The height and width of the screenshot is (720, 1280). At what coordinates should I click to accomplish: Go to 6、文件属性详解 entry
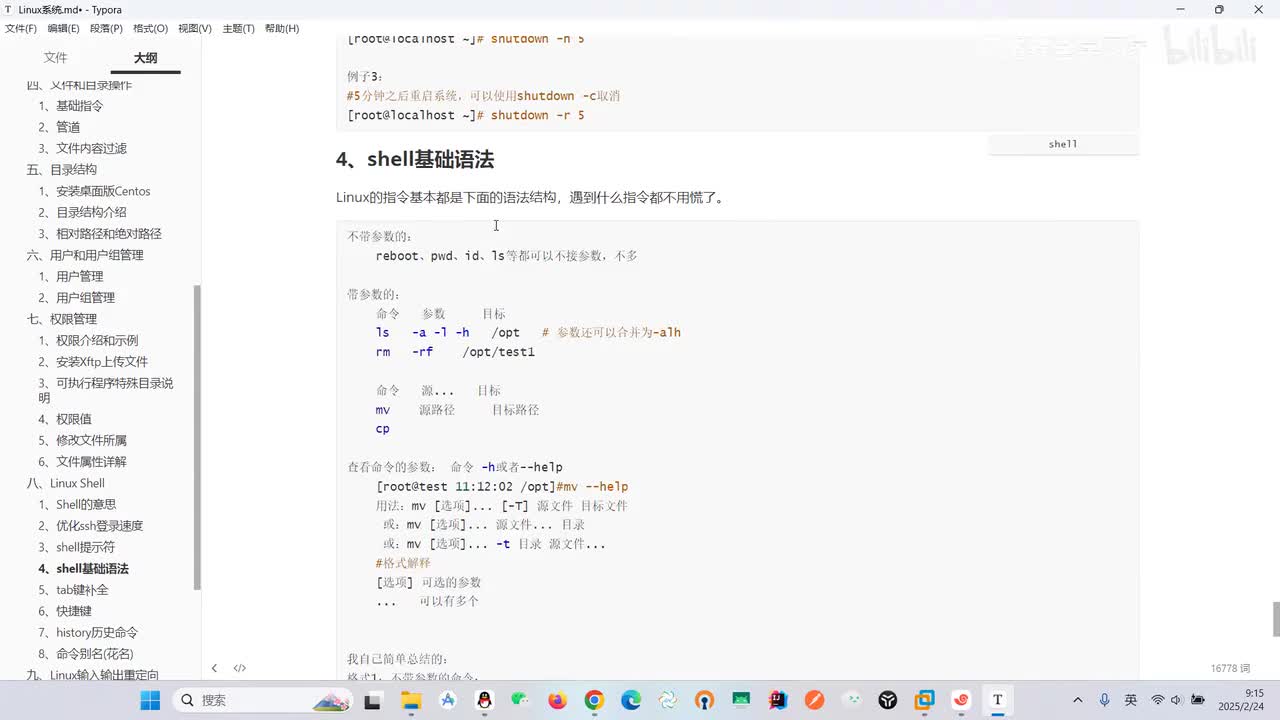tap(83, 462)
